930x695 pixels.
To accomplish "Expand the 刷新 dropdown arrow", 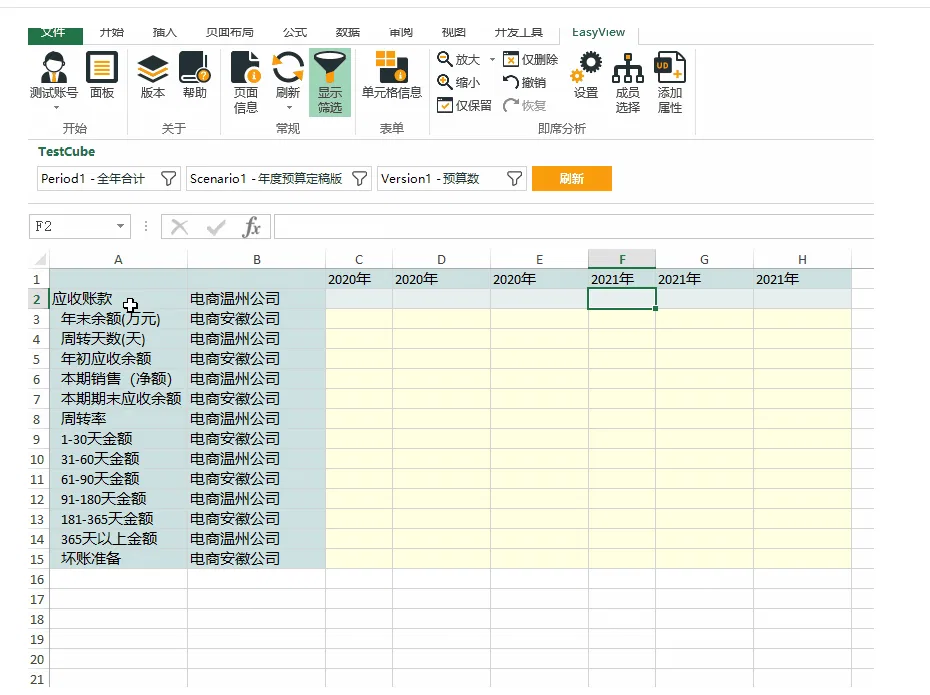I will 289,107.
